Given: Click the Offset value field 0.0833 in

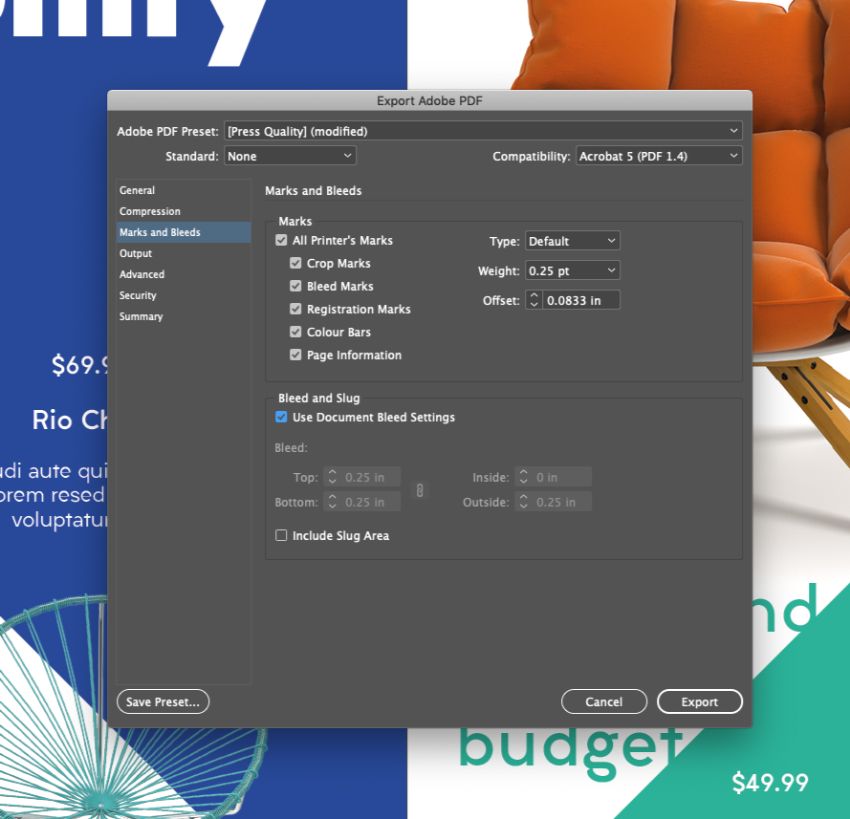Looking at the screenshot, I should pyautogui.click(x=581, y=300).
